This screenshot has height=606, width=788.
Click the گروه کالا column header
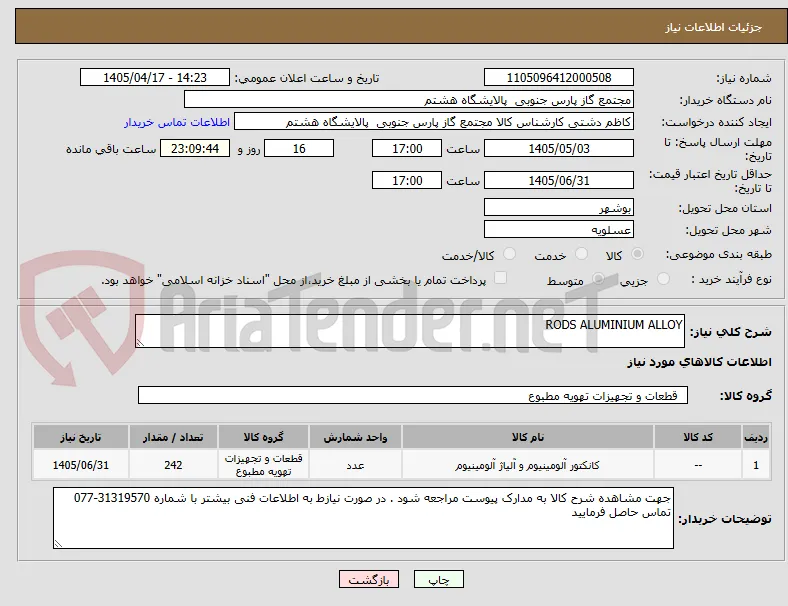pos(263,437)
